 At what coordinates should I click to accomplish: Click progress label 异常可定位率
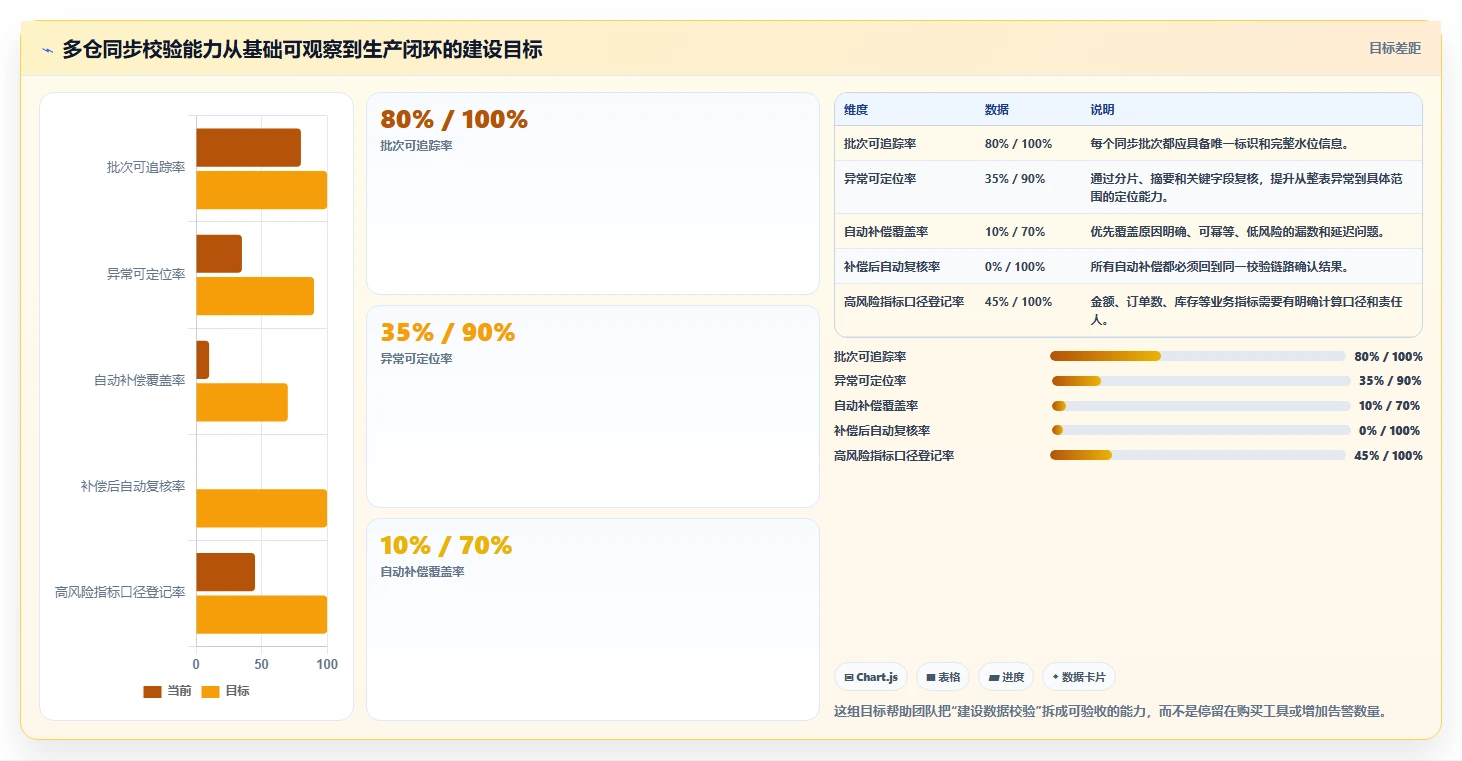tap(870, 381)
